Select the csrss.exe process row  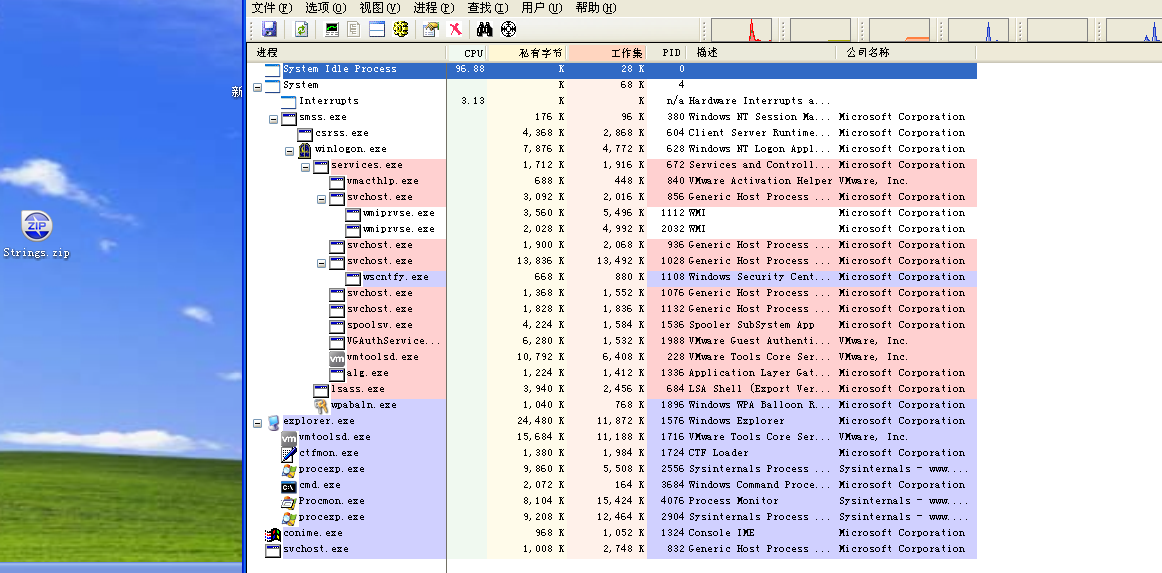[x=614, y=133]
